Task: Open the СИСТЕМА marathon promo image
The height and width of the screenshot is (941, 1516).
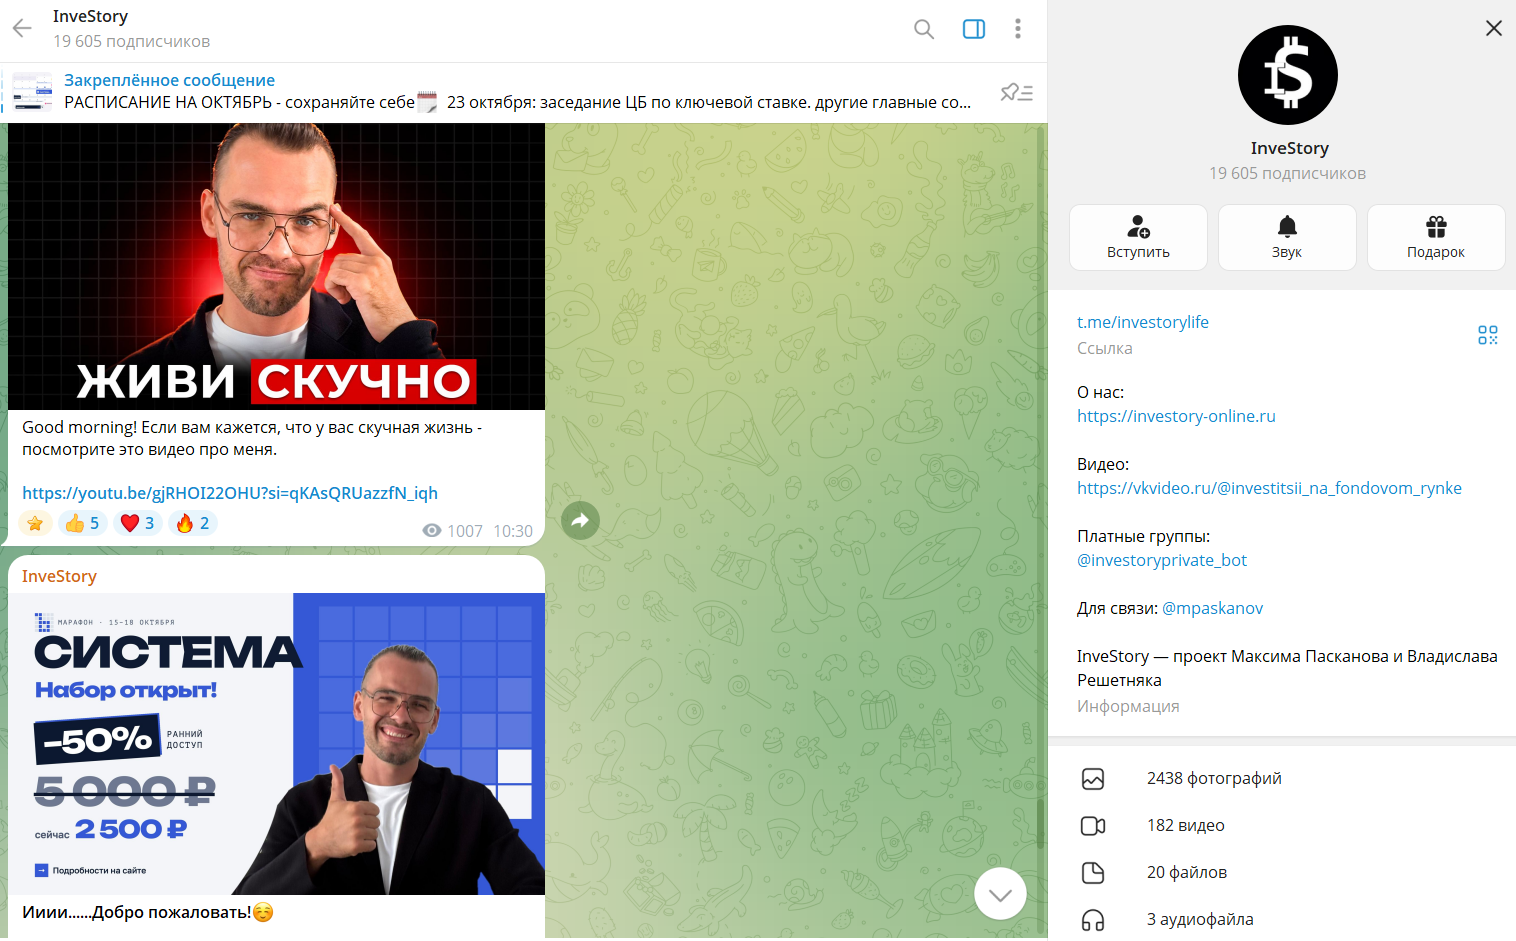Action: (276, 744)
